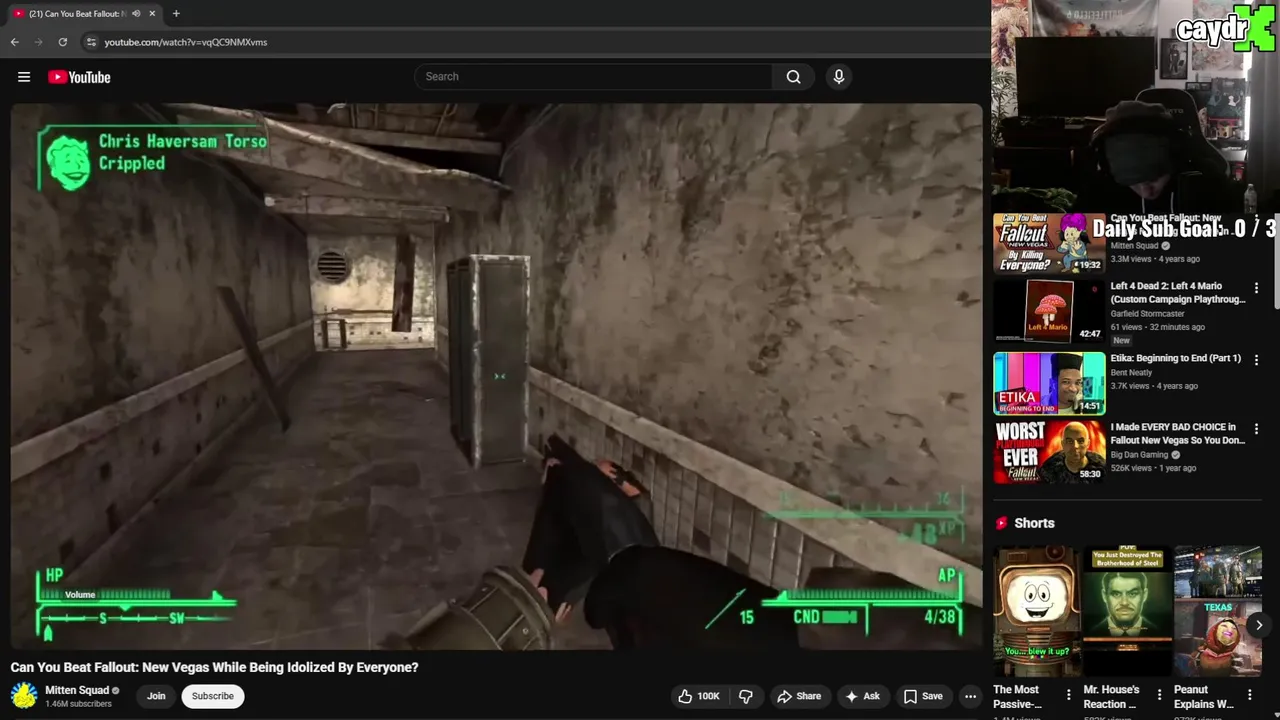The image size is (1280, 720).
Task: Click the 100K like count
Action: 708,696
